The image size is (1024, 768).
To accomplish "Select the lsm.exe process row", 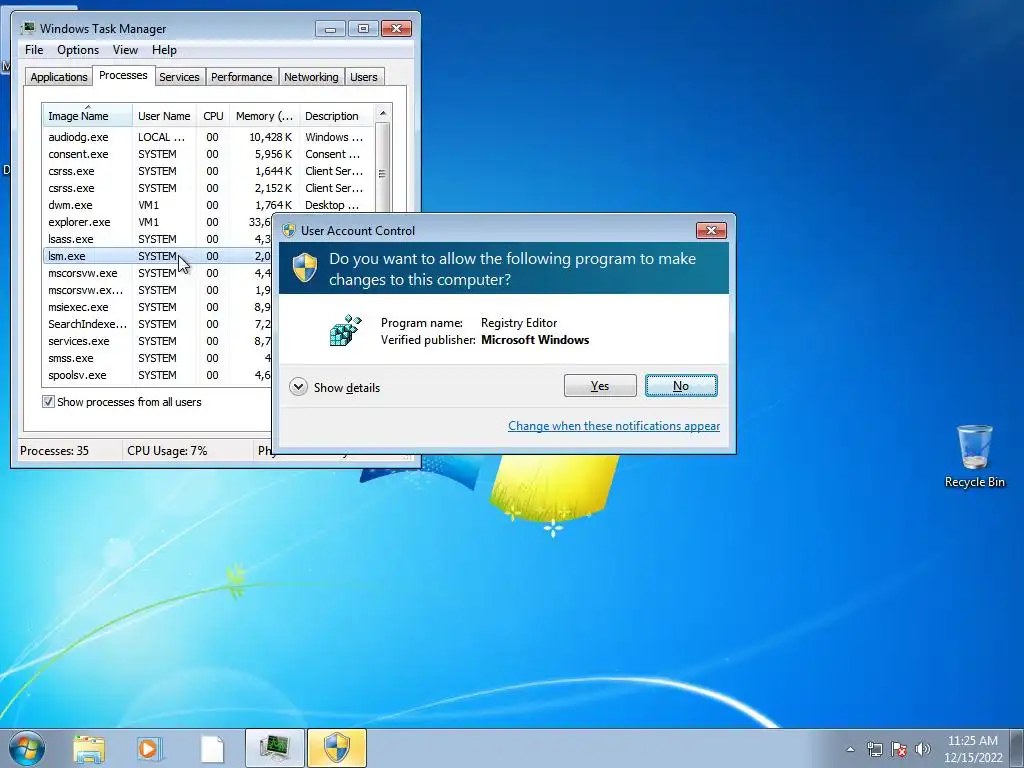I will [x=157, y=256].
